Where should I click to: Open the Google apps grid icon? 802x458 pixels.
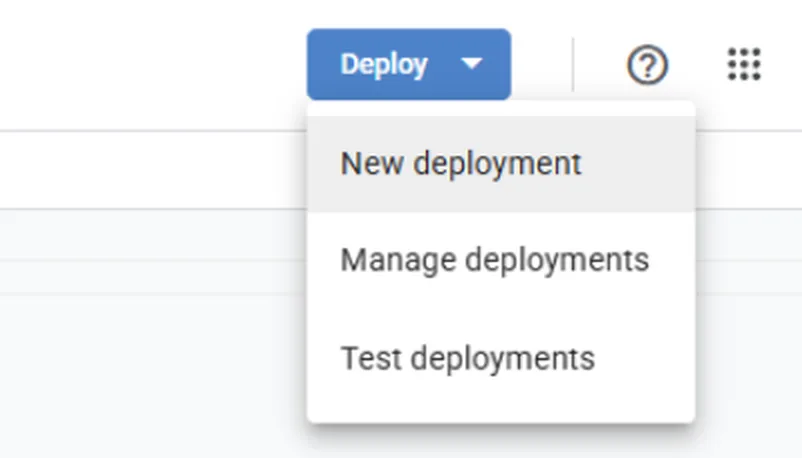(x=744, y=64)
